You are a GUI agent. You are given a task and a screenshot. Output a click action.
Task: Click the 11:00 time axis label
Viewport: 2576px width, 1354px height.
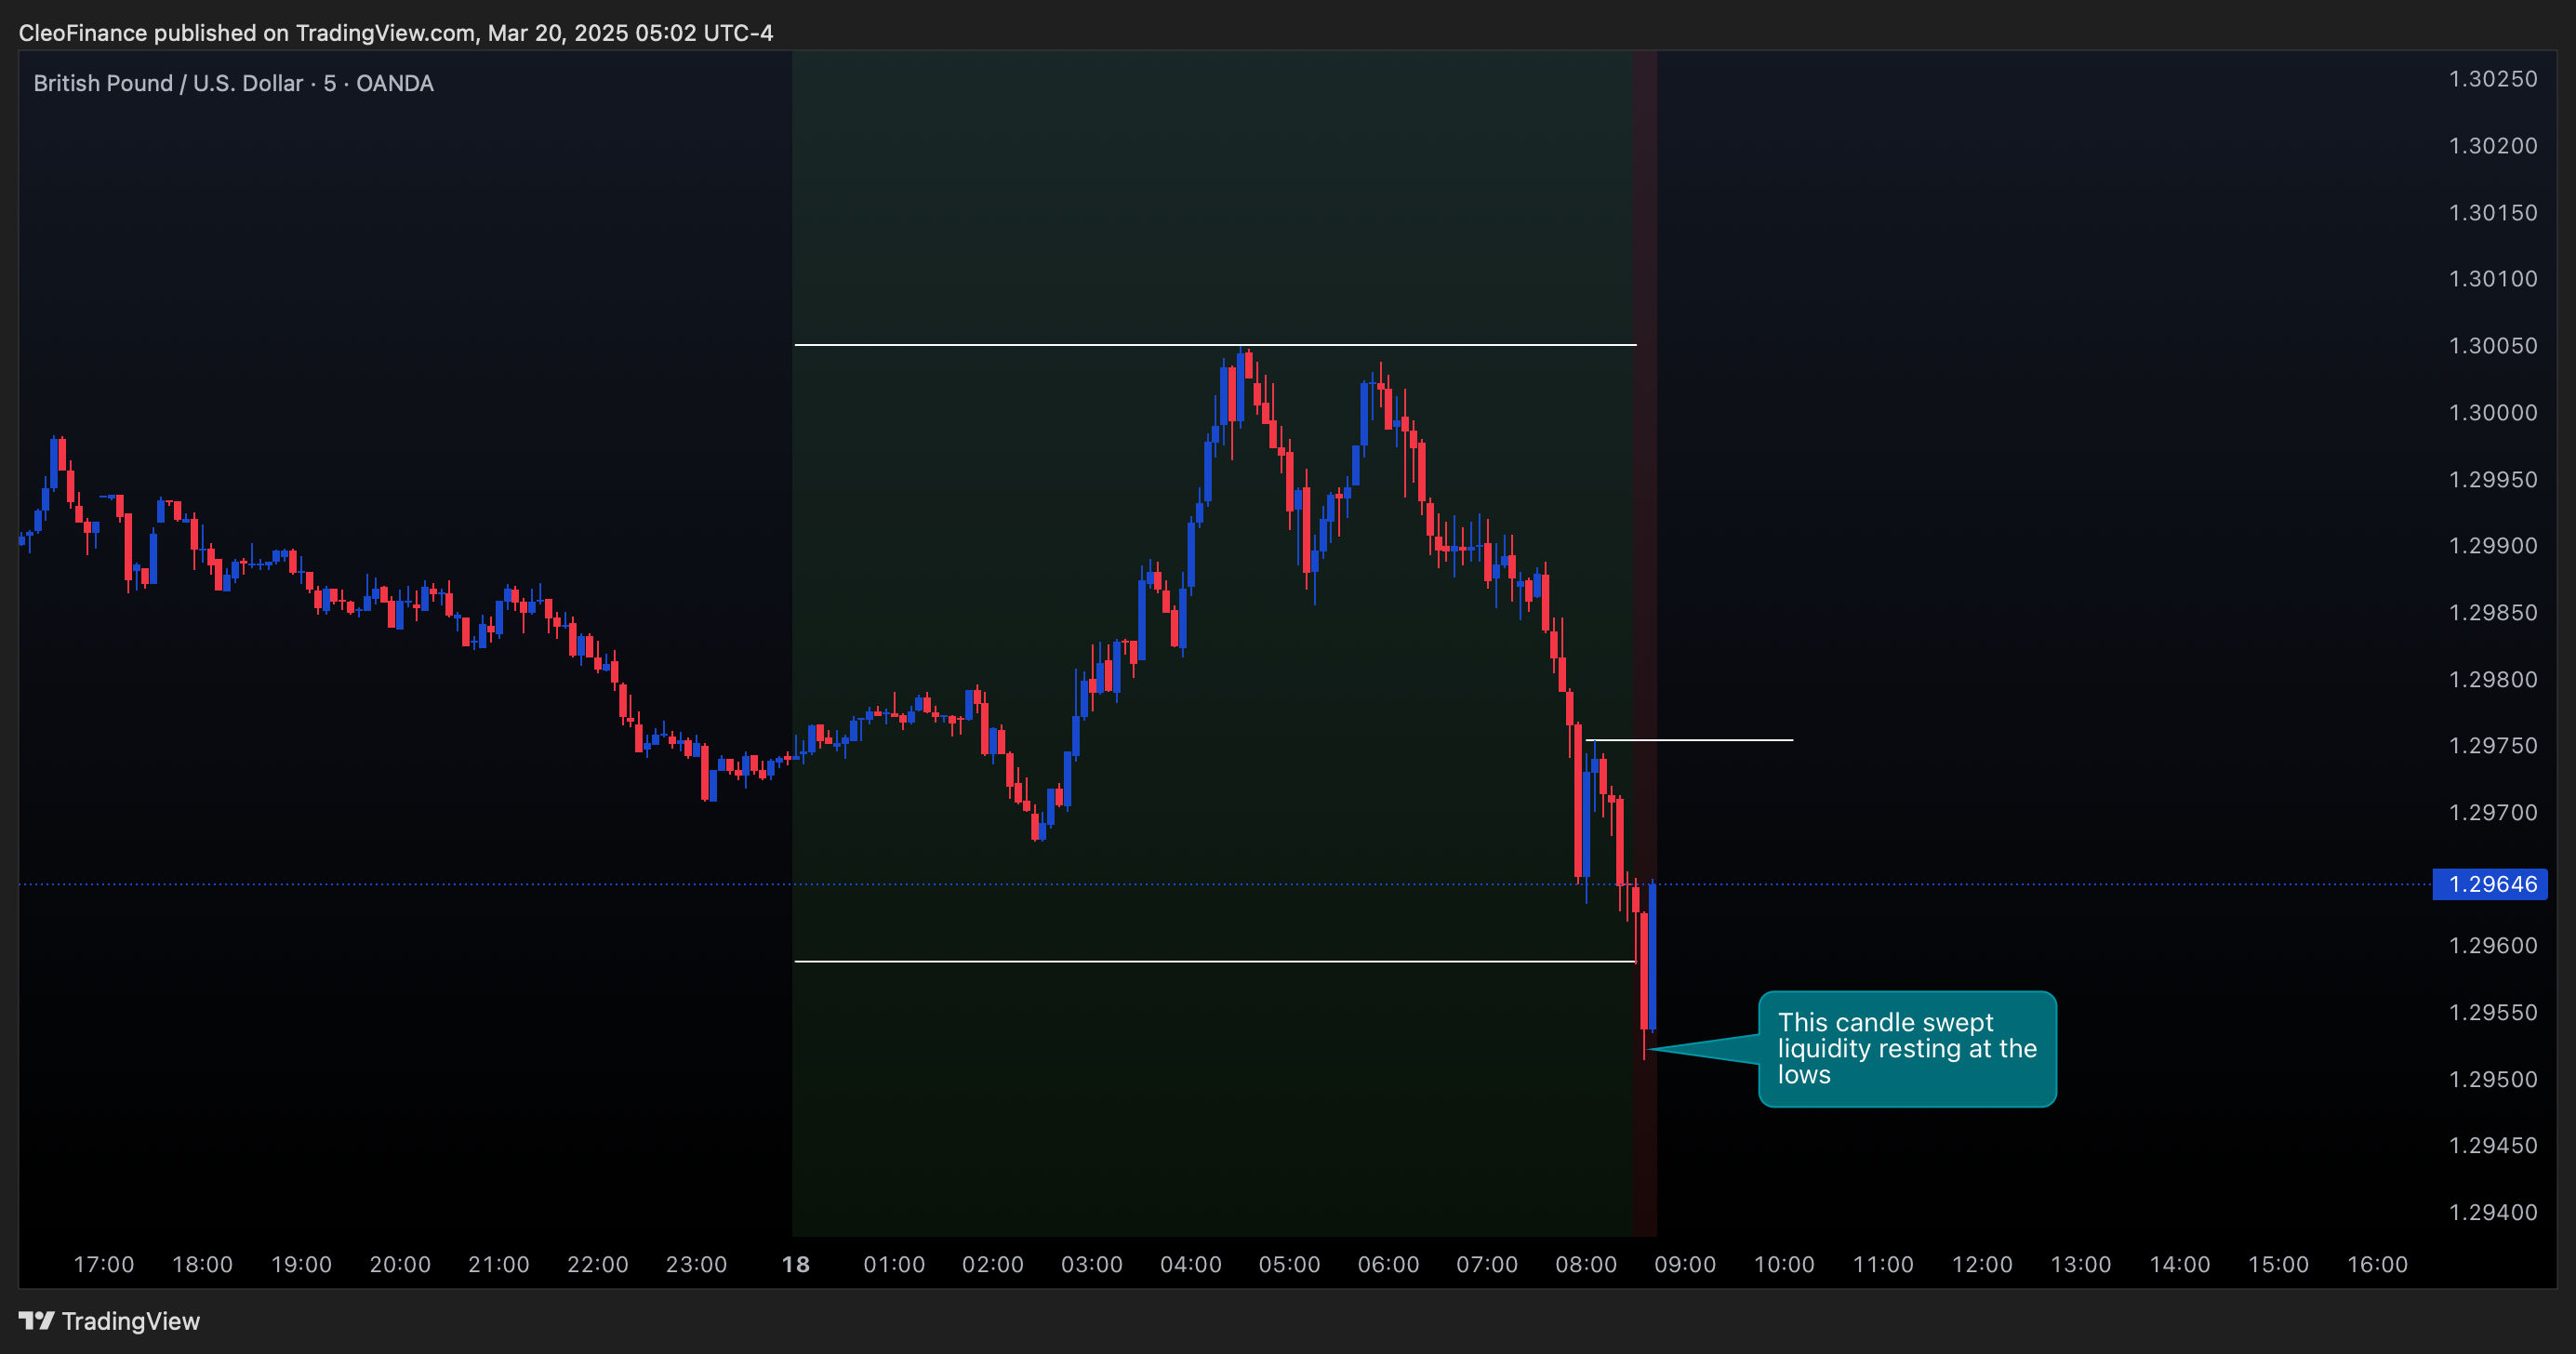tap(1883, 1265)
